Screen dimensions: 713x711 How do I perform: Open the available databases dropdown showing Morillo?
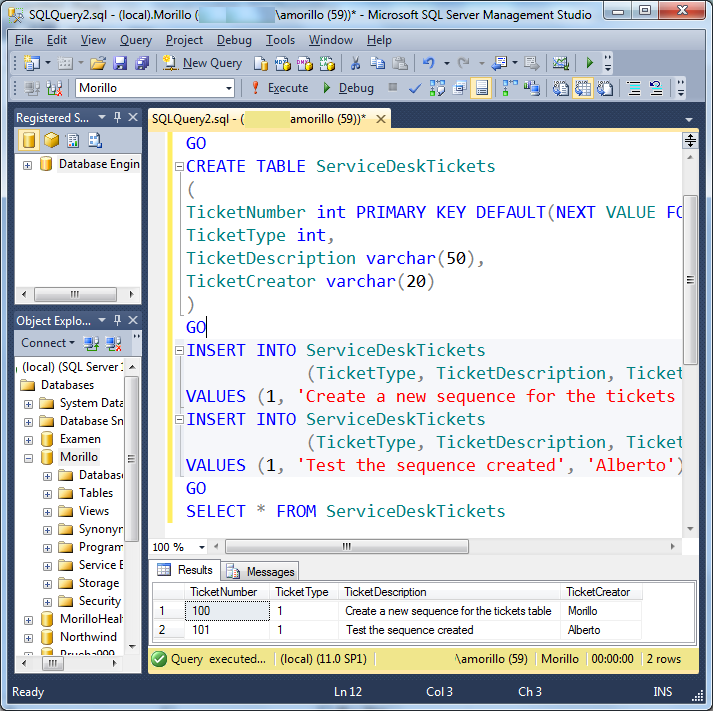coord(229,88)
